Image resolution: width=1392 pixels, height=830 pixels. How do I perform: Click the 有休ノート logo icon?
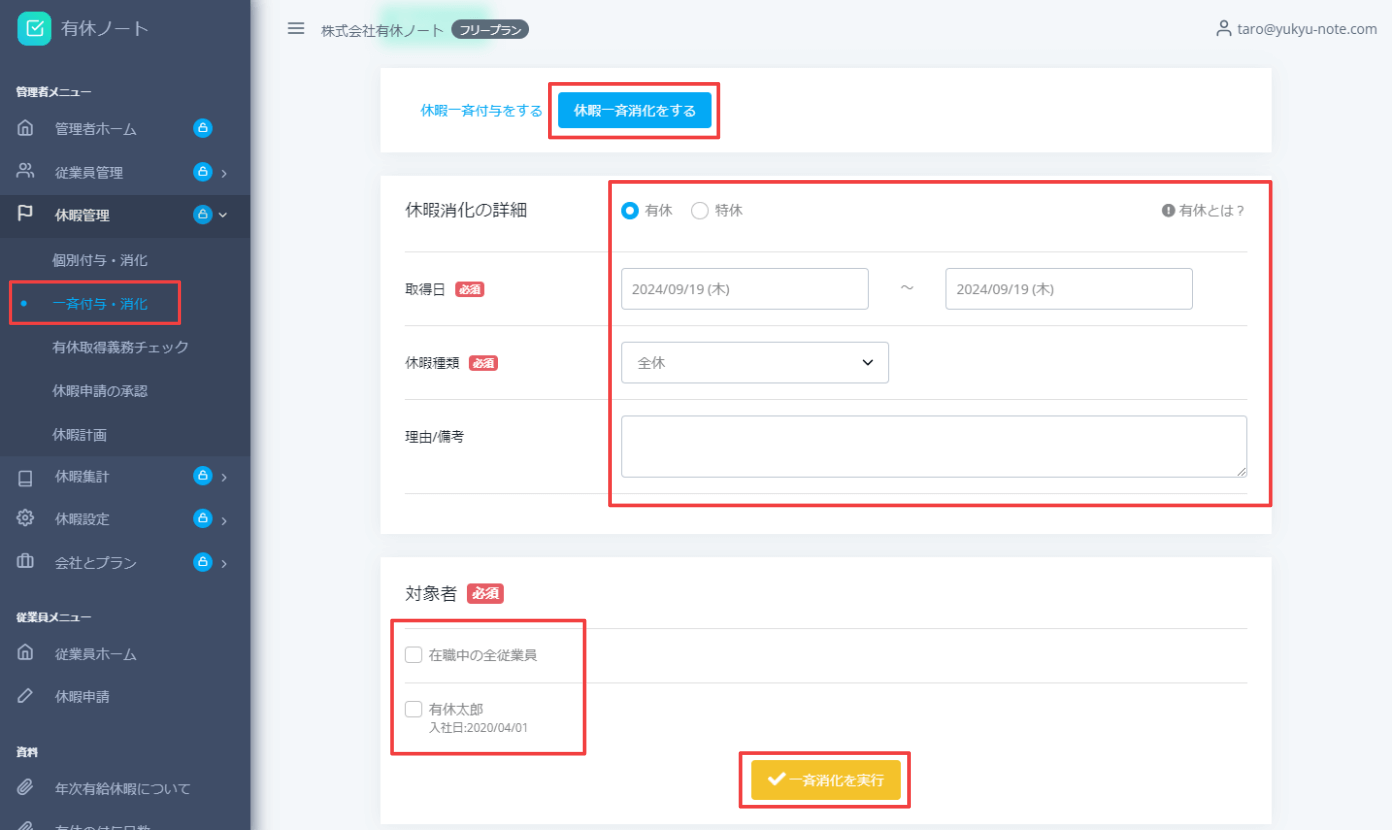(x=34, y=28)
